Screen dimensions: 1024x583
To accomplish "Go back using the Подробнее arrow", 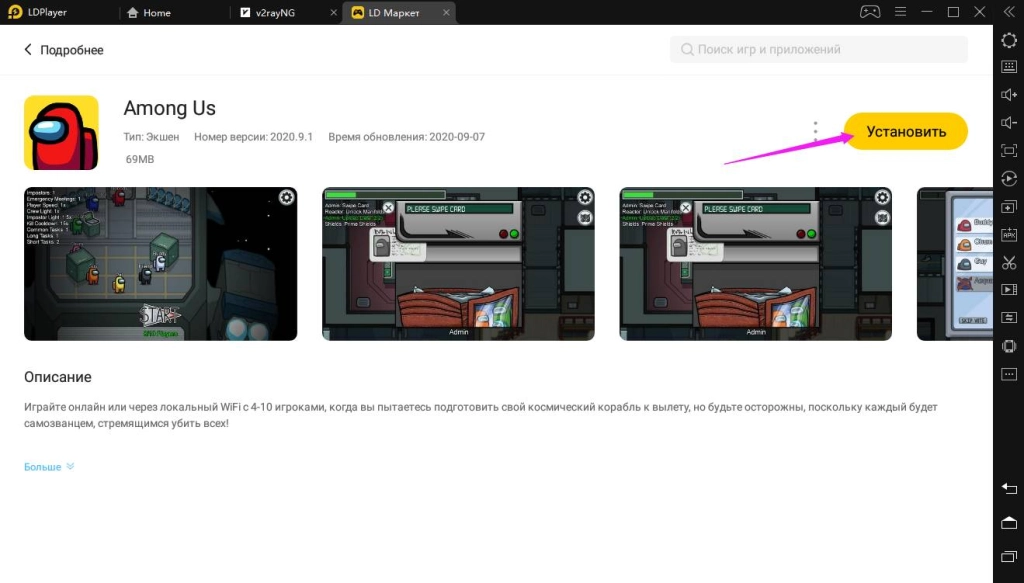I will click(28, 50).
